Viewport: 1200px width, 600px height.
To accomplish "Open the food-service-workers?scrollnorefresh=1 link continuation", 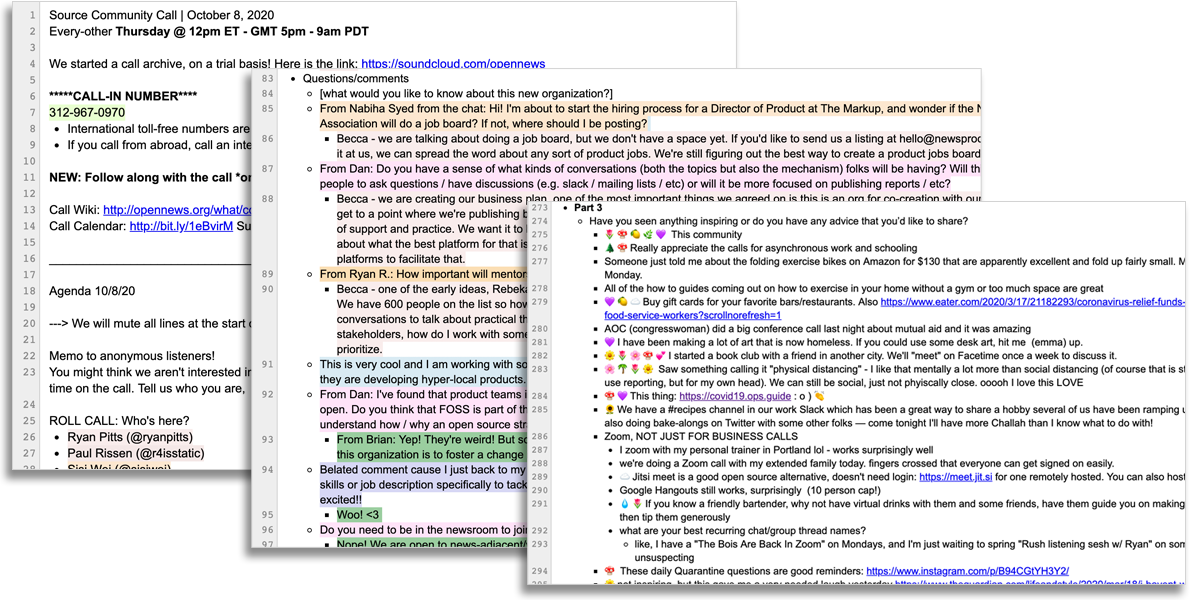I will 693,315.
